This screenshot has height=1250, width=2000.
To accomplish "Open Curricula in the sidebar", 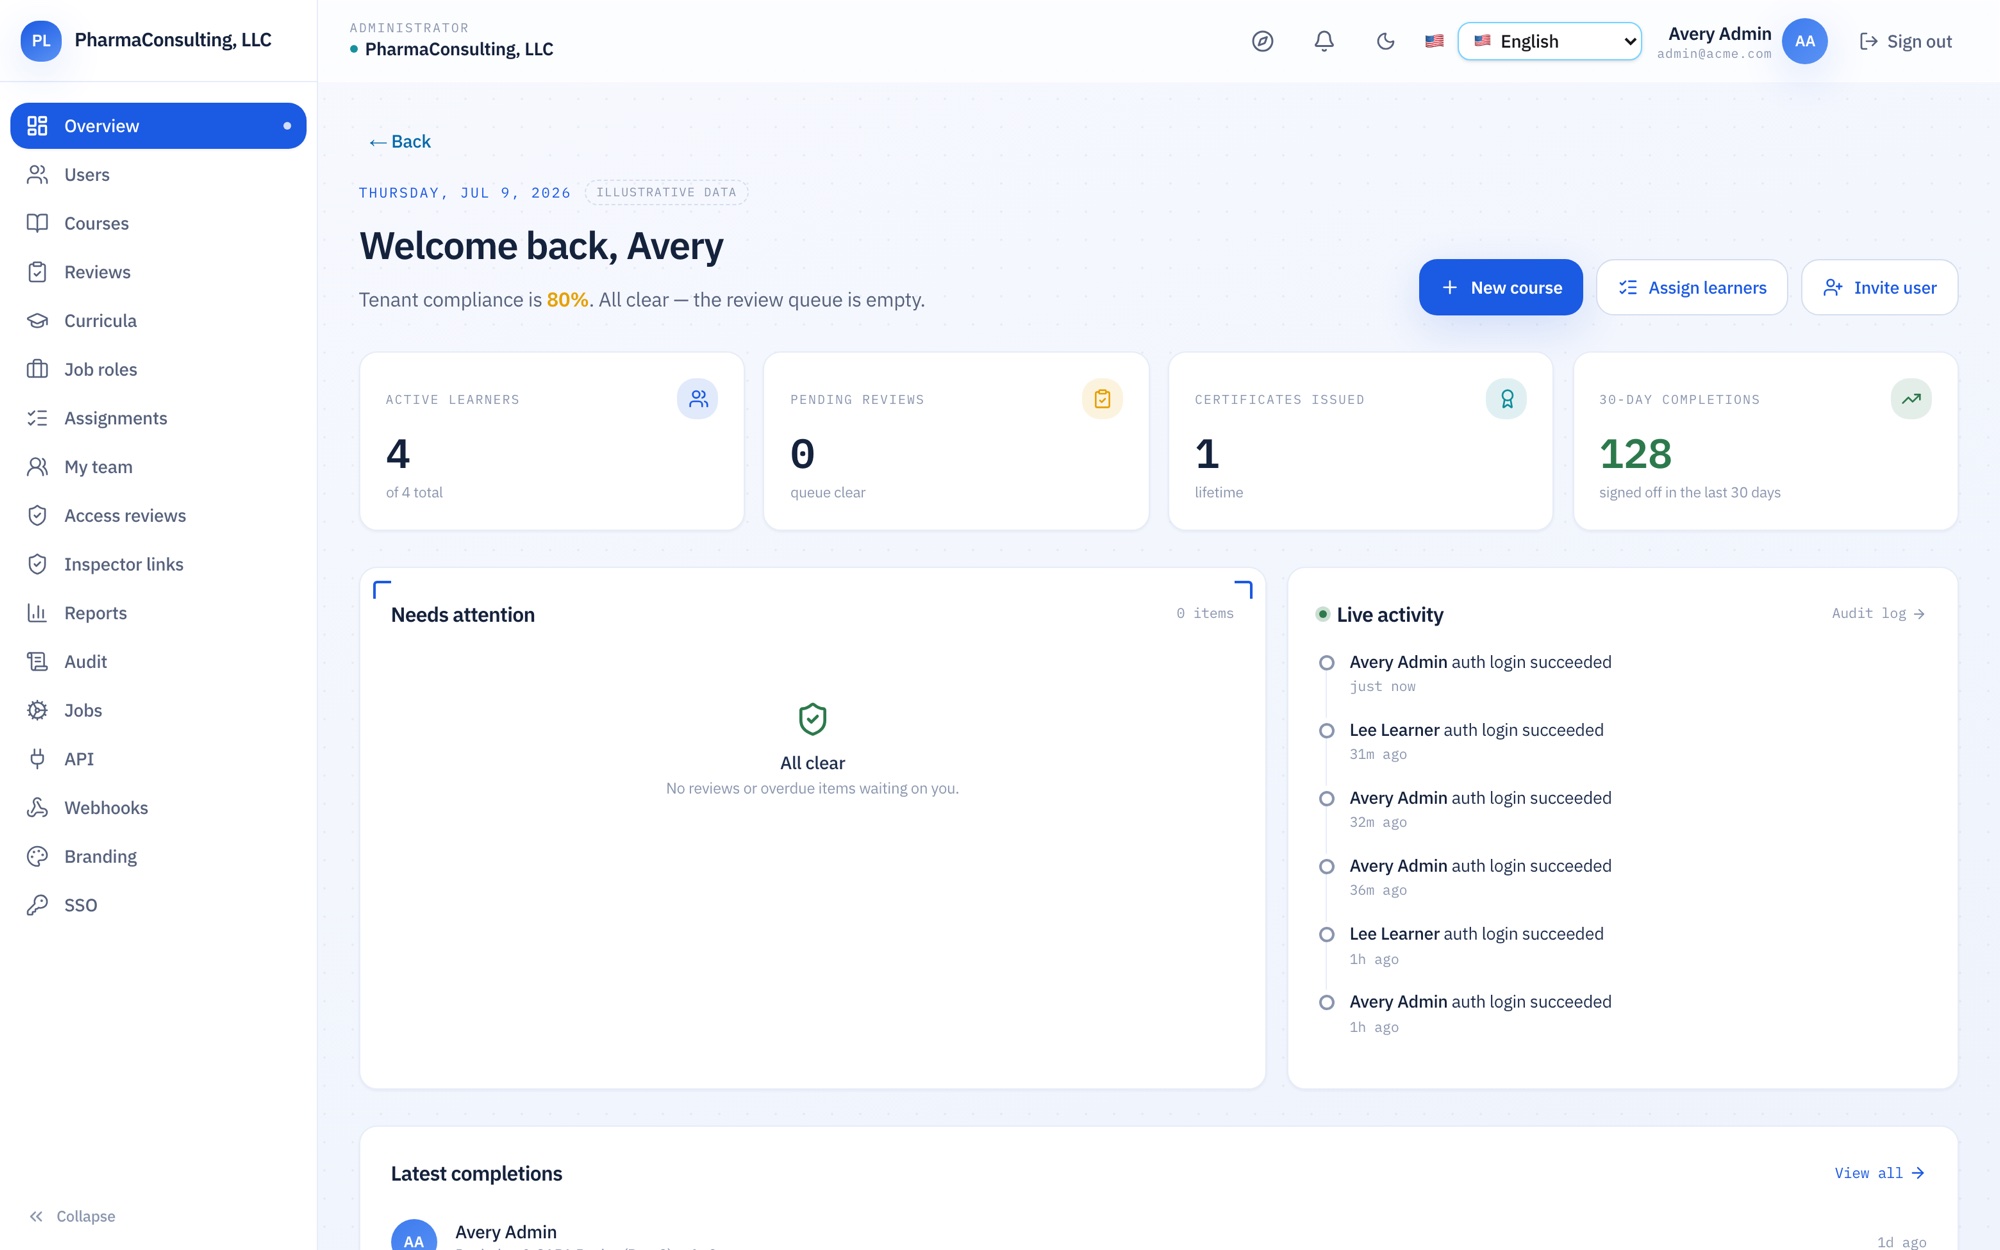I will [x=158, y=321].
